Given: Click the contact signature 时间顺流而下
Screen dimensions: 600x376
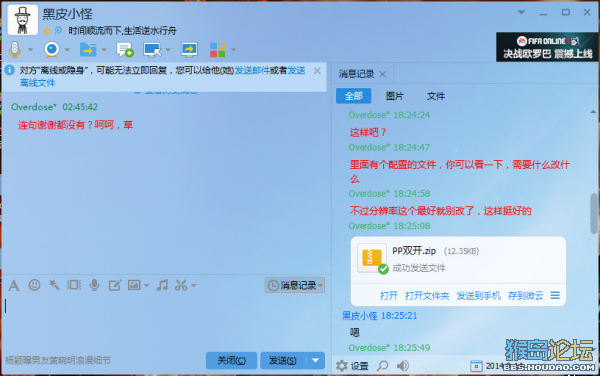Looking at the screenshot, I should [x=122, y=31].
